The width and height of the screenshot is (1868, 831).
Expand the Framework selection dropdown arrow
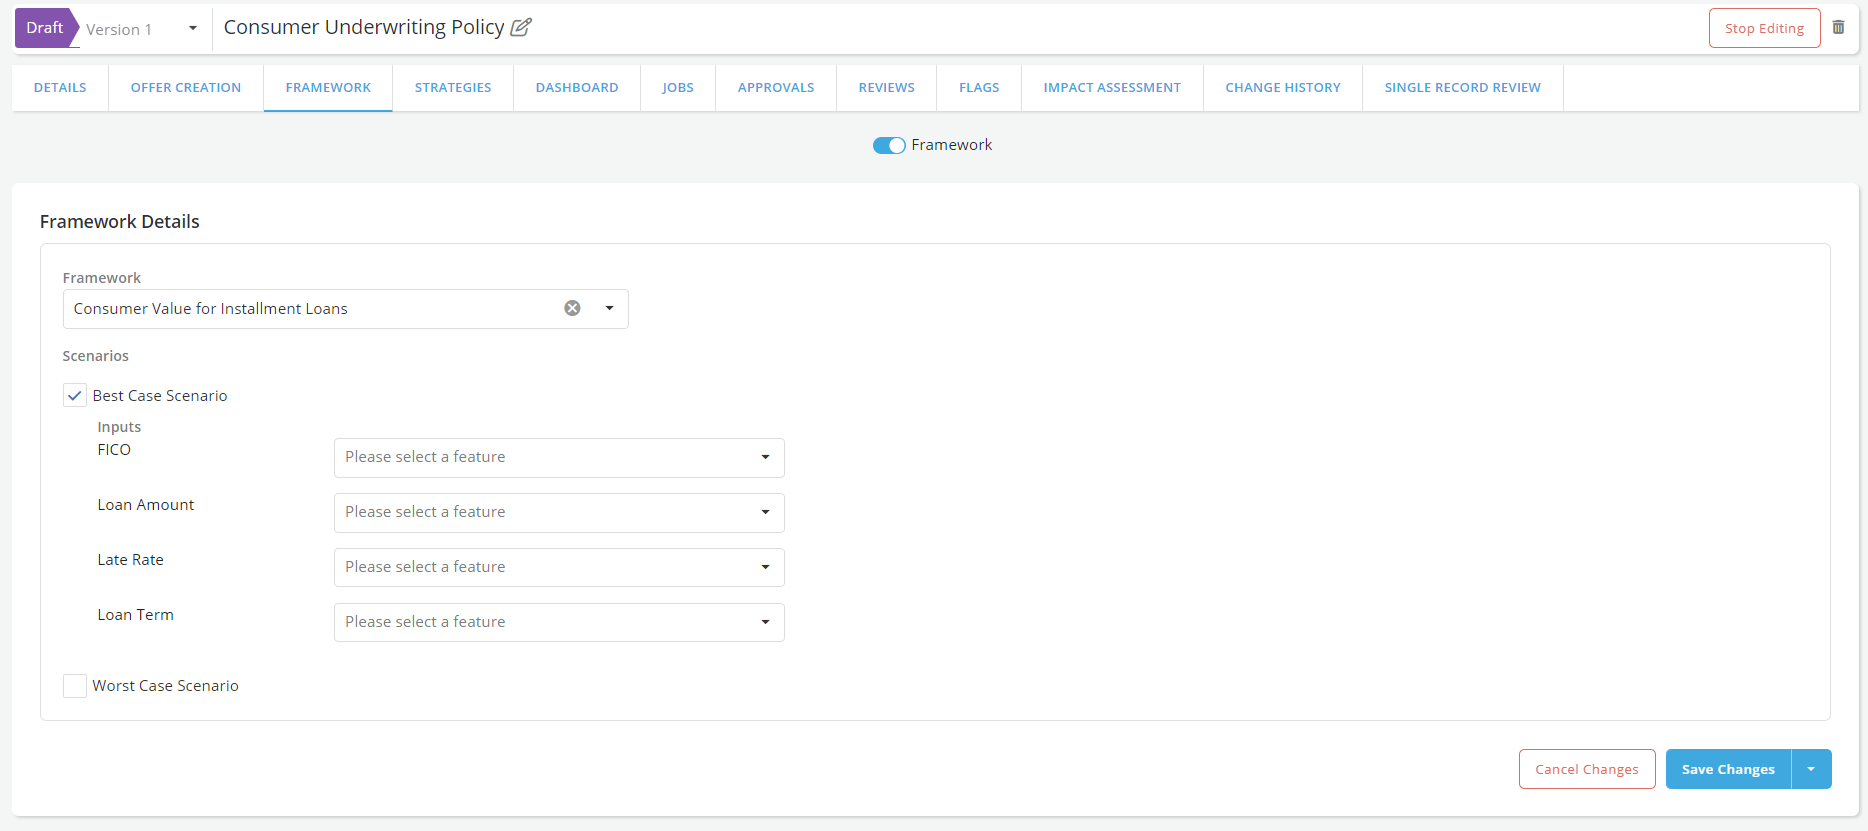point(609,308)
